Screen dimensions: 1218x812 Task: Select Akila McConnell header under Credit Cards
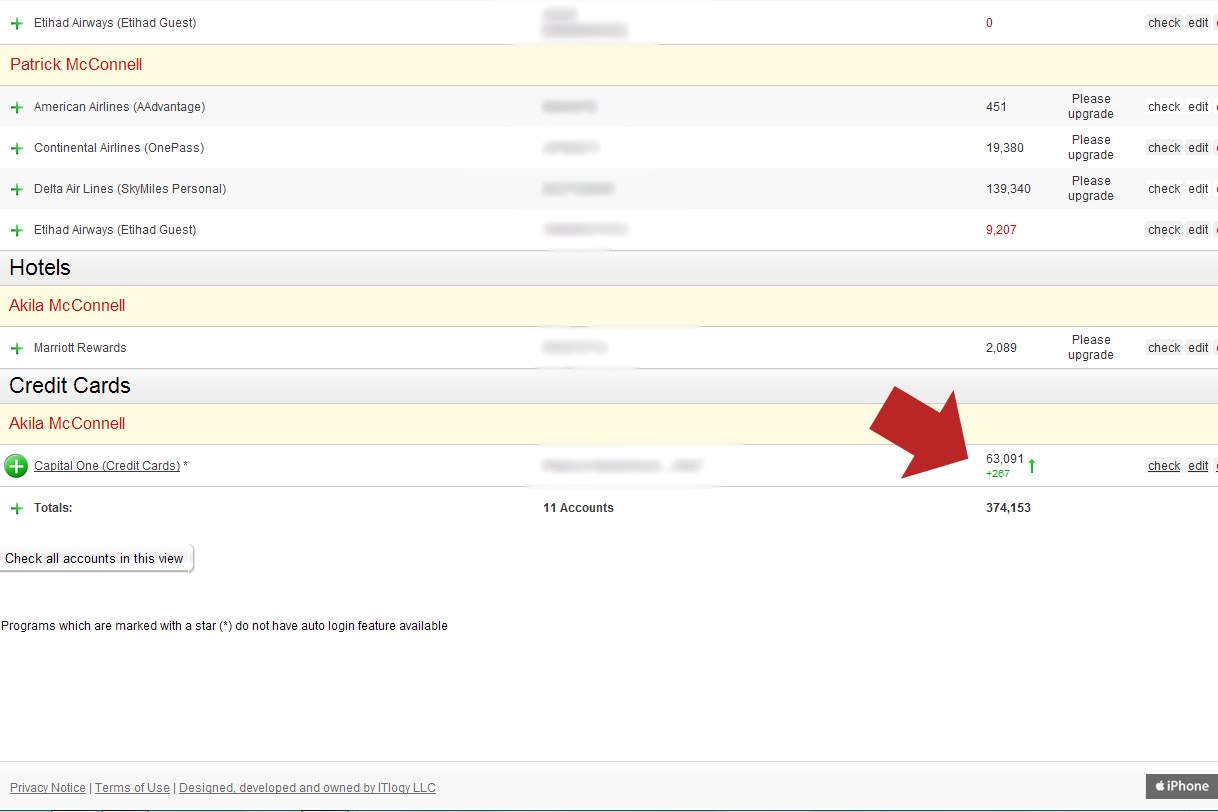[x=67, y=424]
